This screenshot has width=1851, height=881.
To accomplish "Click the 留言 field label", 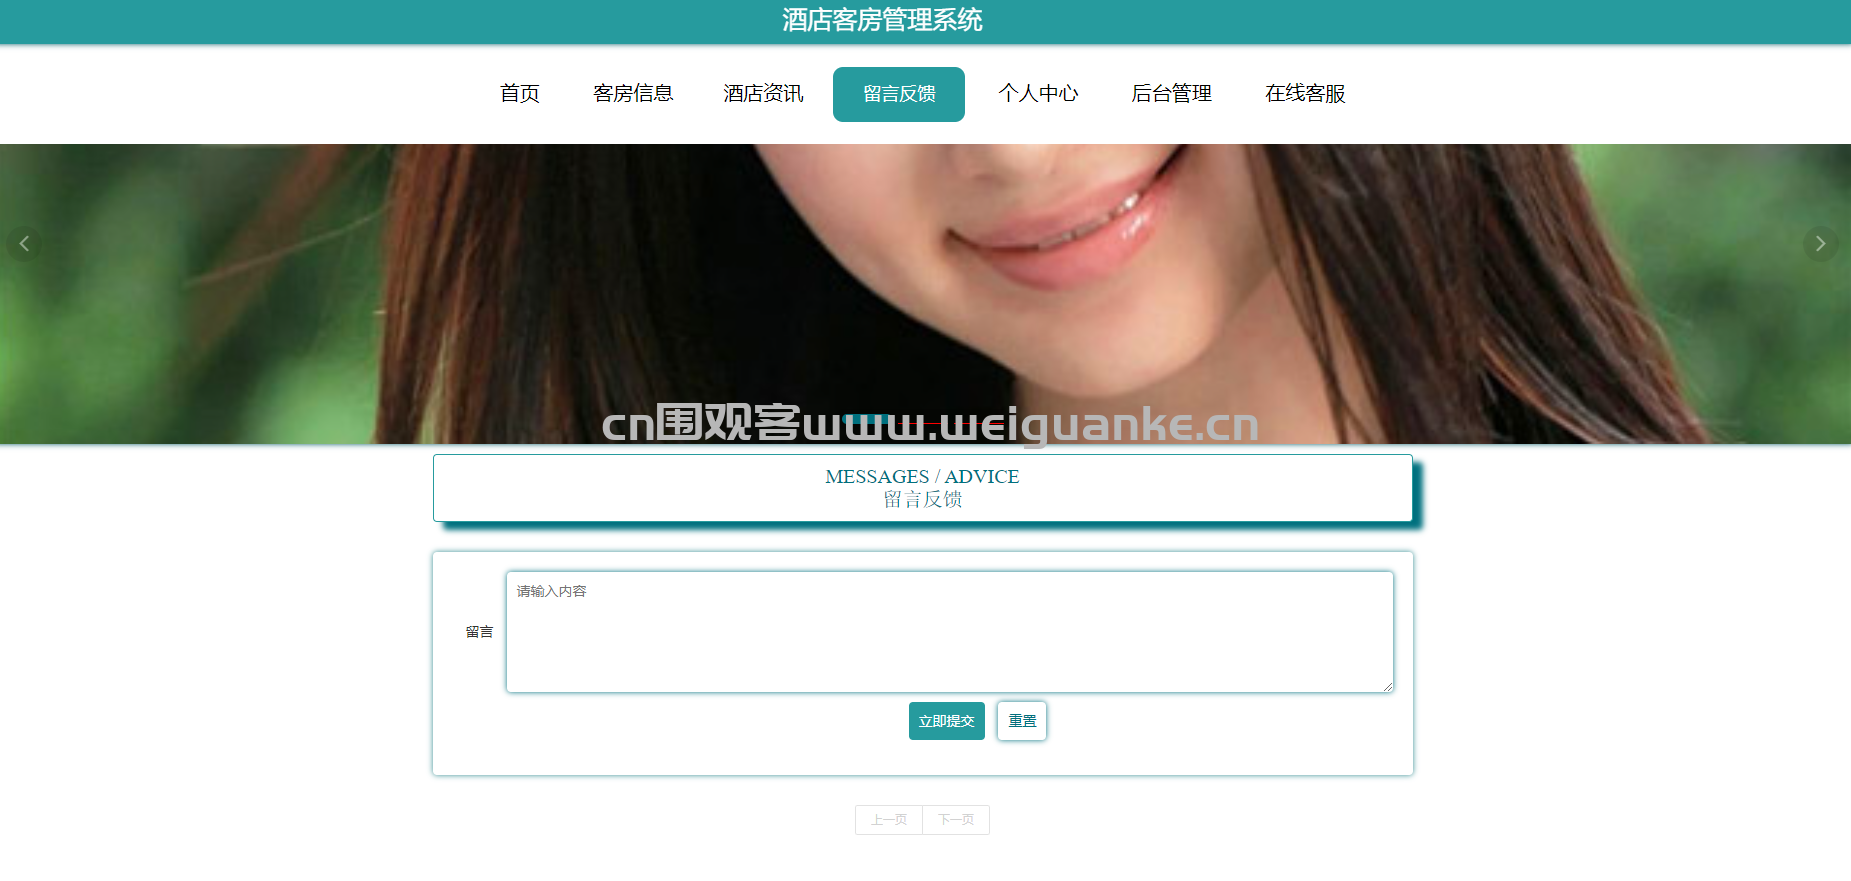I will point(479,632).
